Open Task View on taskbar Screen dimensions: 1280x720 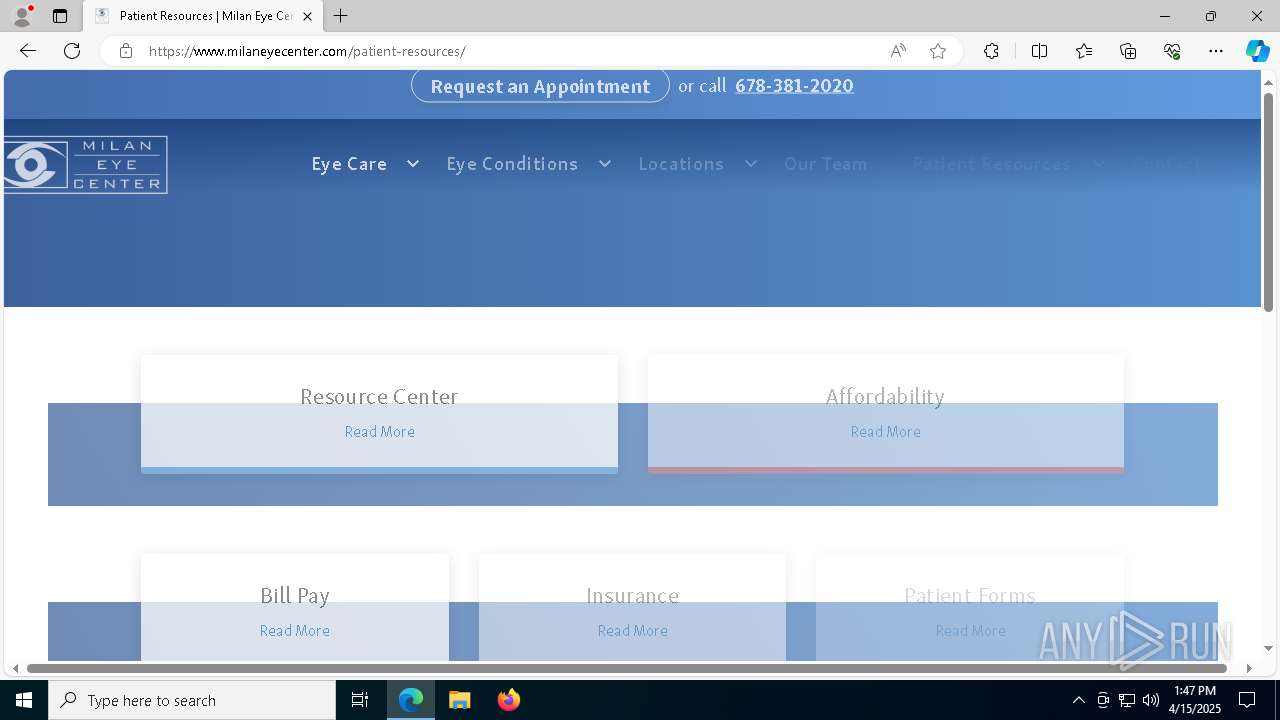360,700
